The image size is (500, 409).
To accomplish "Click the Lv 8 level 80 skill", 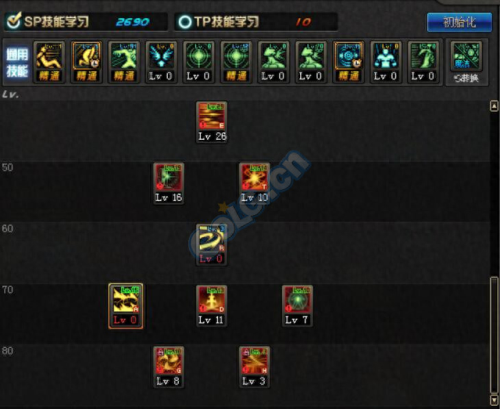I will pos(168,367).
